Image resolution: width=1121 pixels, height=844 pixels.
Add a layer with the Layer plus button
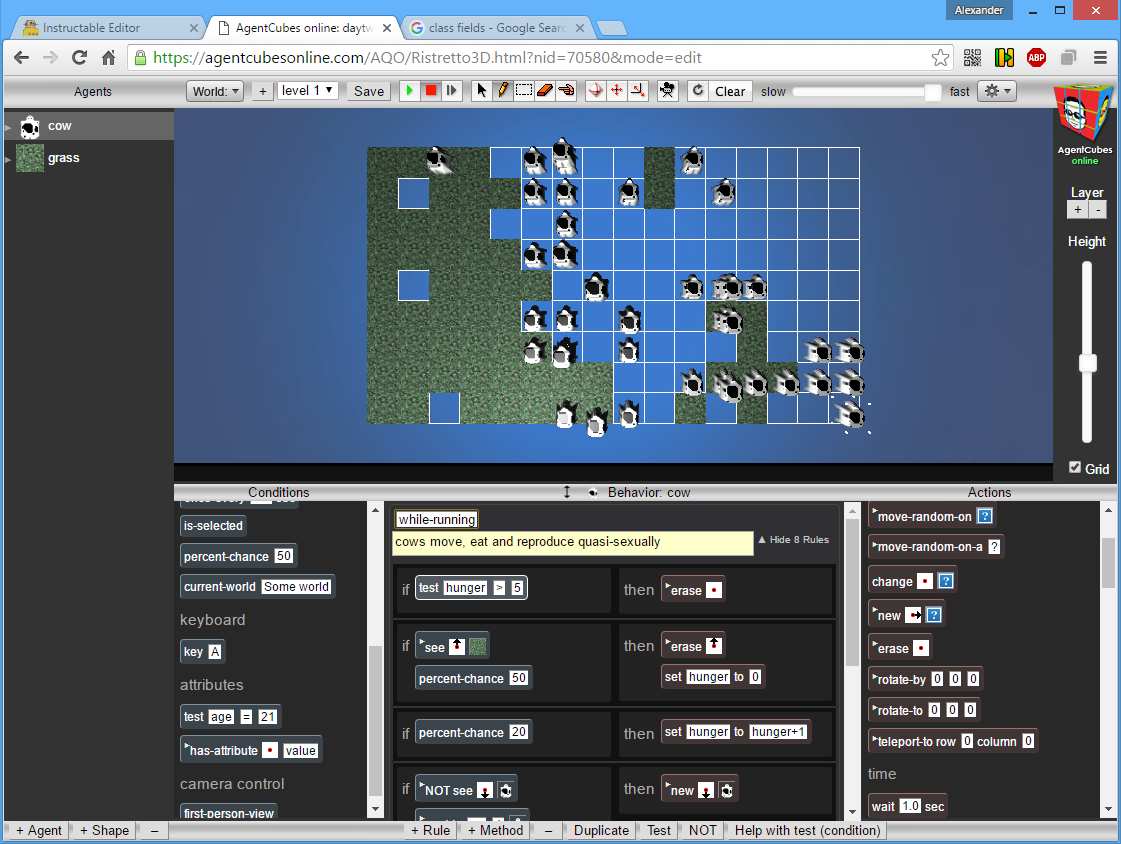point(1077,209)
